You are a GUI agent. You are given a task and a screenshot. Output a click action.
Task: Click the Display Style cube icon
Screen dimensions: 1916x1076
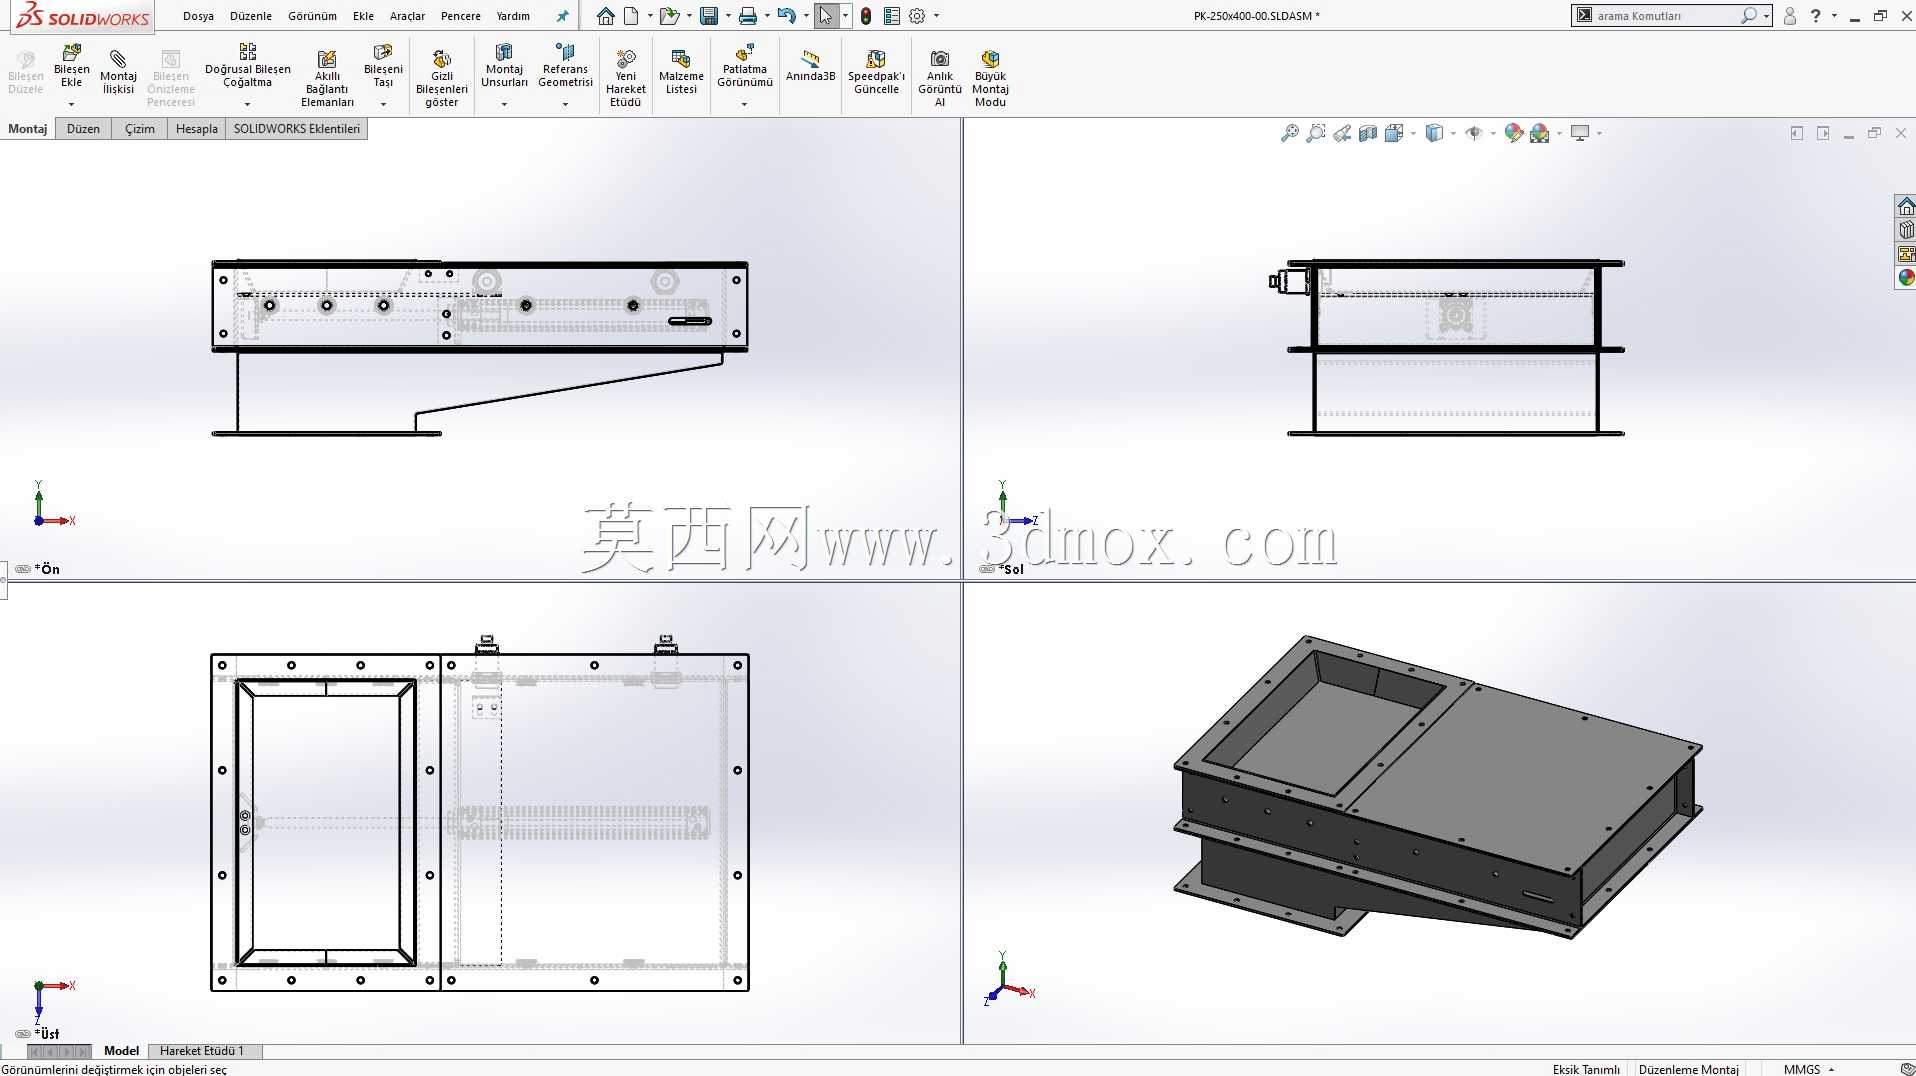pyautogui.click(x=1434, y=133)
